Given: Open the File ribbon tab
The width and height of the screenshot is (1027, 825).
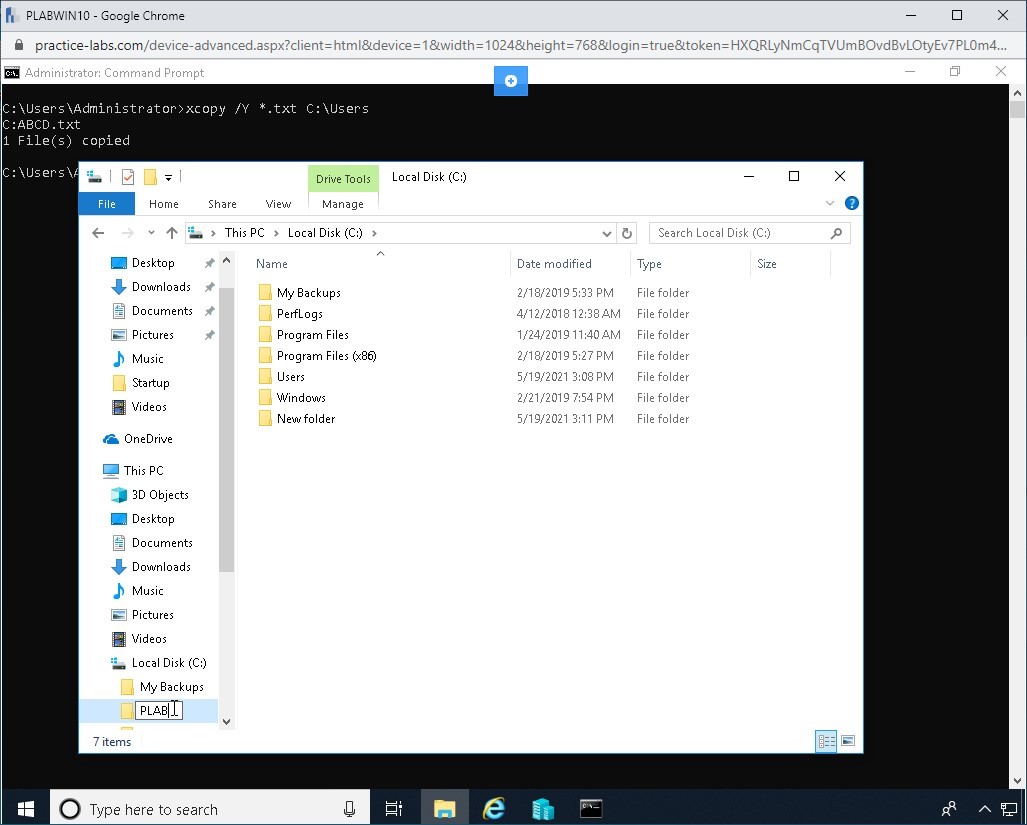Looking at the screenshot, I should coord(107,204).
